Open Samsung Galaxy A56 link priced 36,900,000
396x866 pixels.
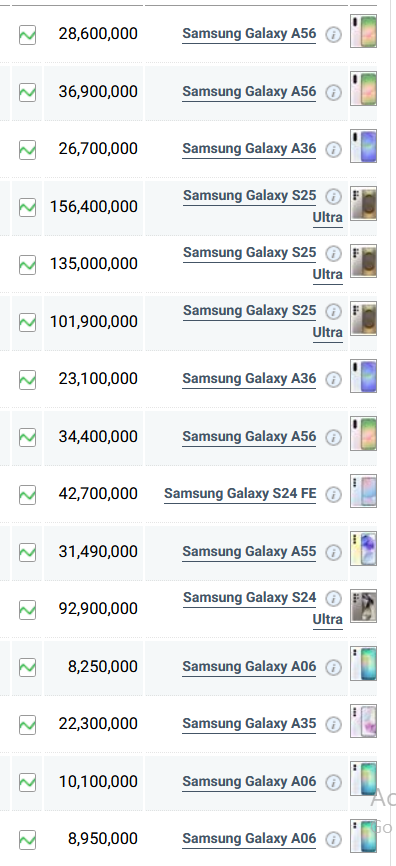pos(249,91)
